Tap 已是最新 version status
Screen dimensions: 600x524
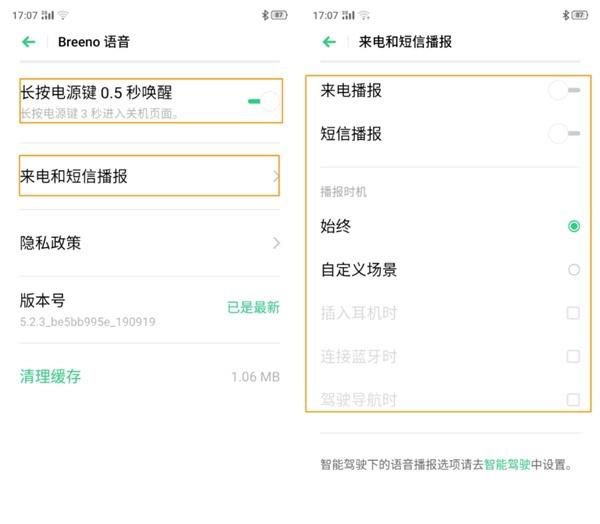(x=253, y=307)
